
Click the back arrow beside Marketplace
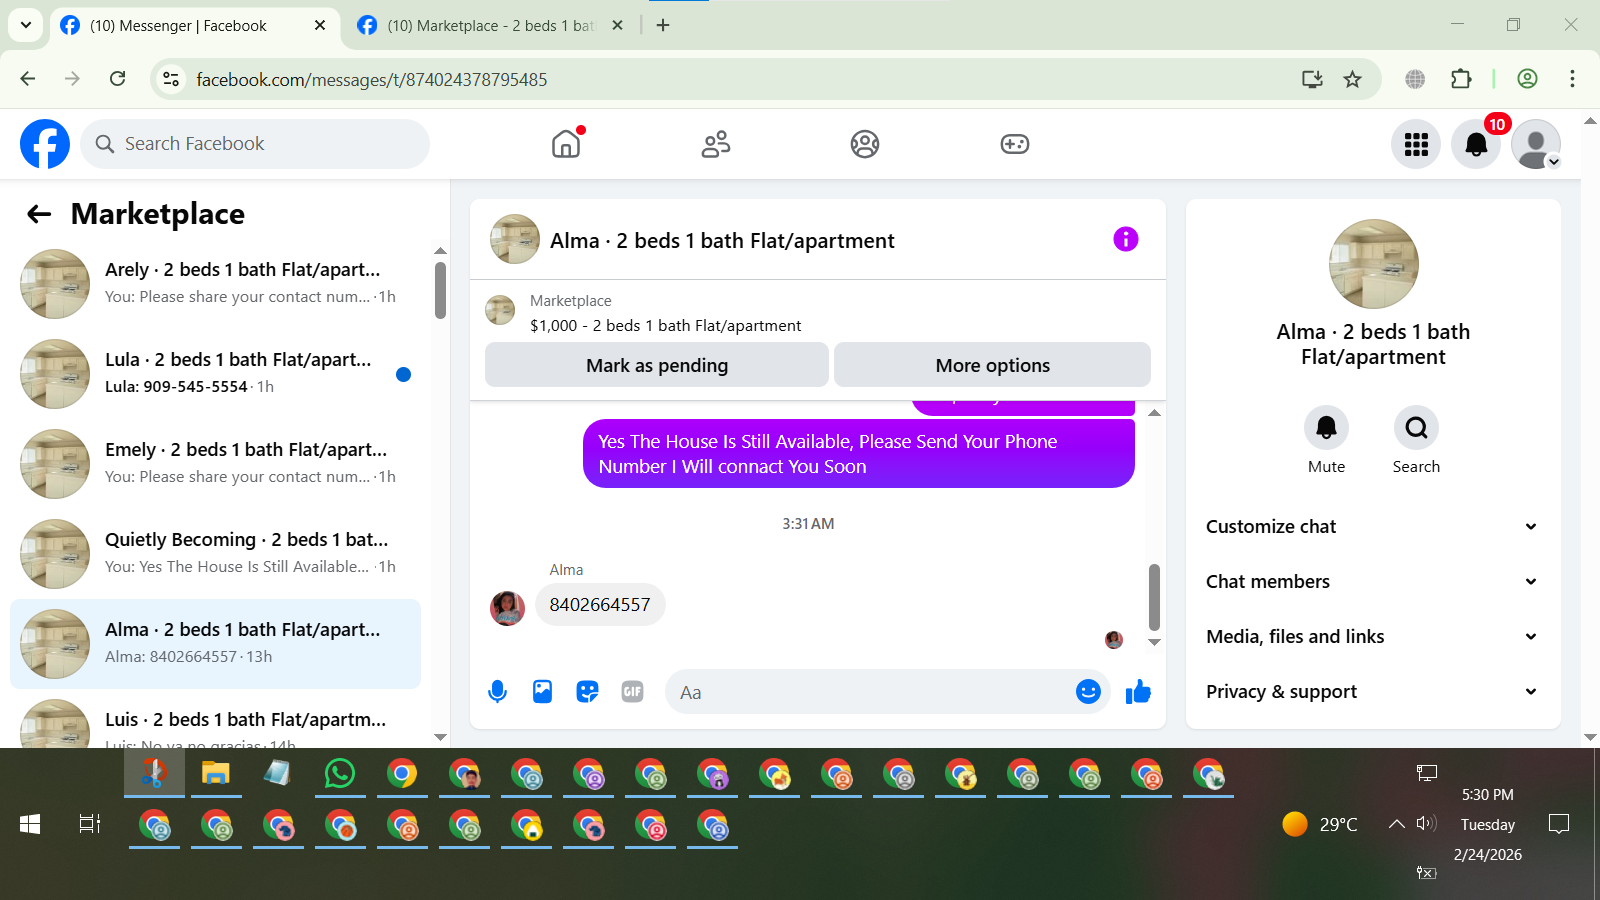click(39, 214)
